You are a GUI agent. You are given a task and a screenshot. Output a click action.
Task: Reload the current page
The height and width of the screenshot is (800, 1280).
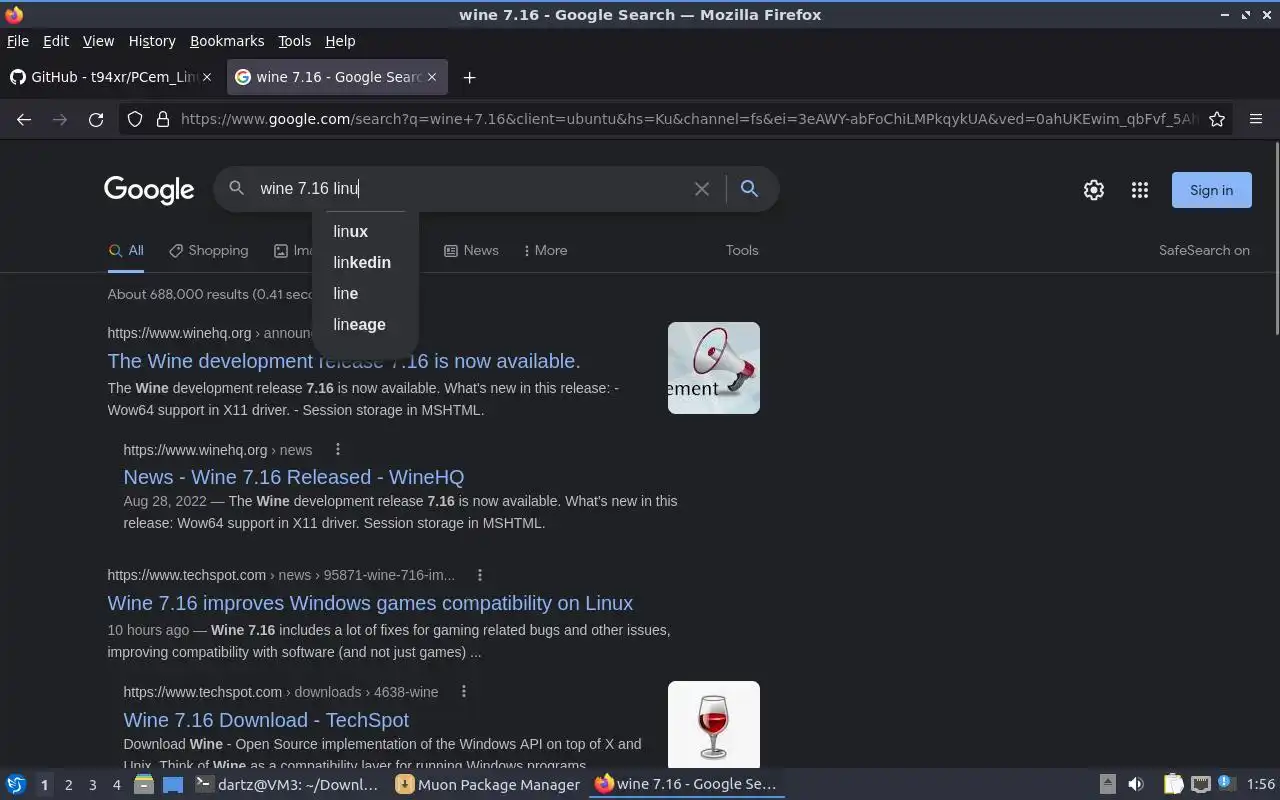tap(96, 119)
